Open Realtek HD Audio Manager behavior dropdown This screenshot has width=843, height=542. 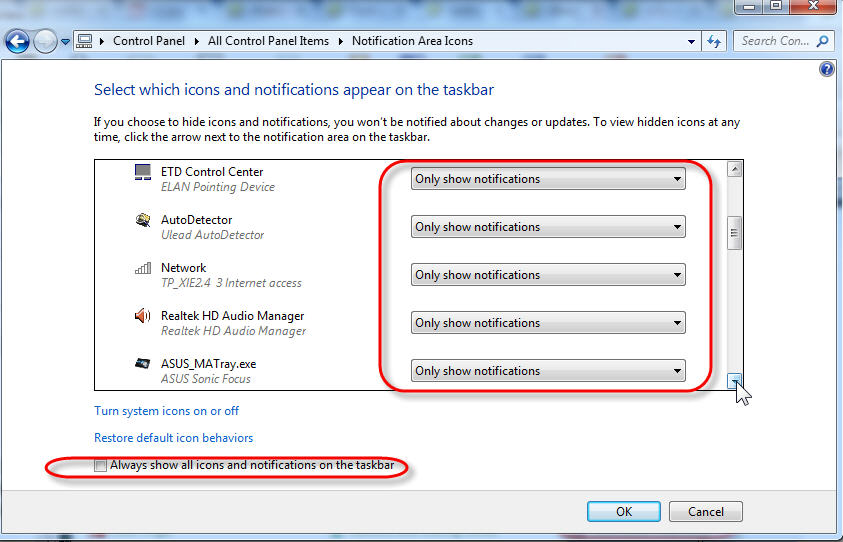pyautogui.click(x=548, y=323)
